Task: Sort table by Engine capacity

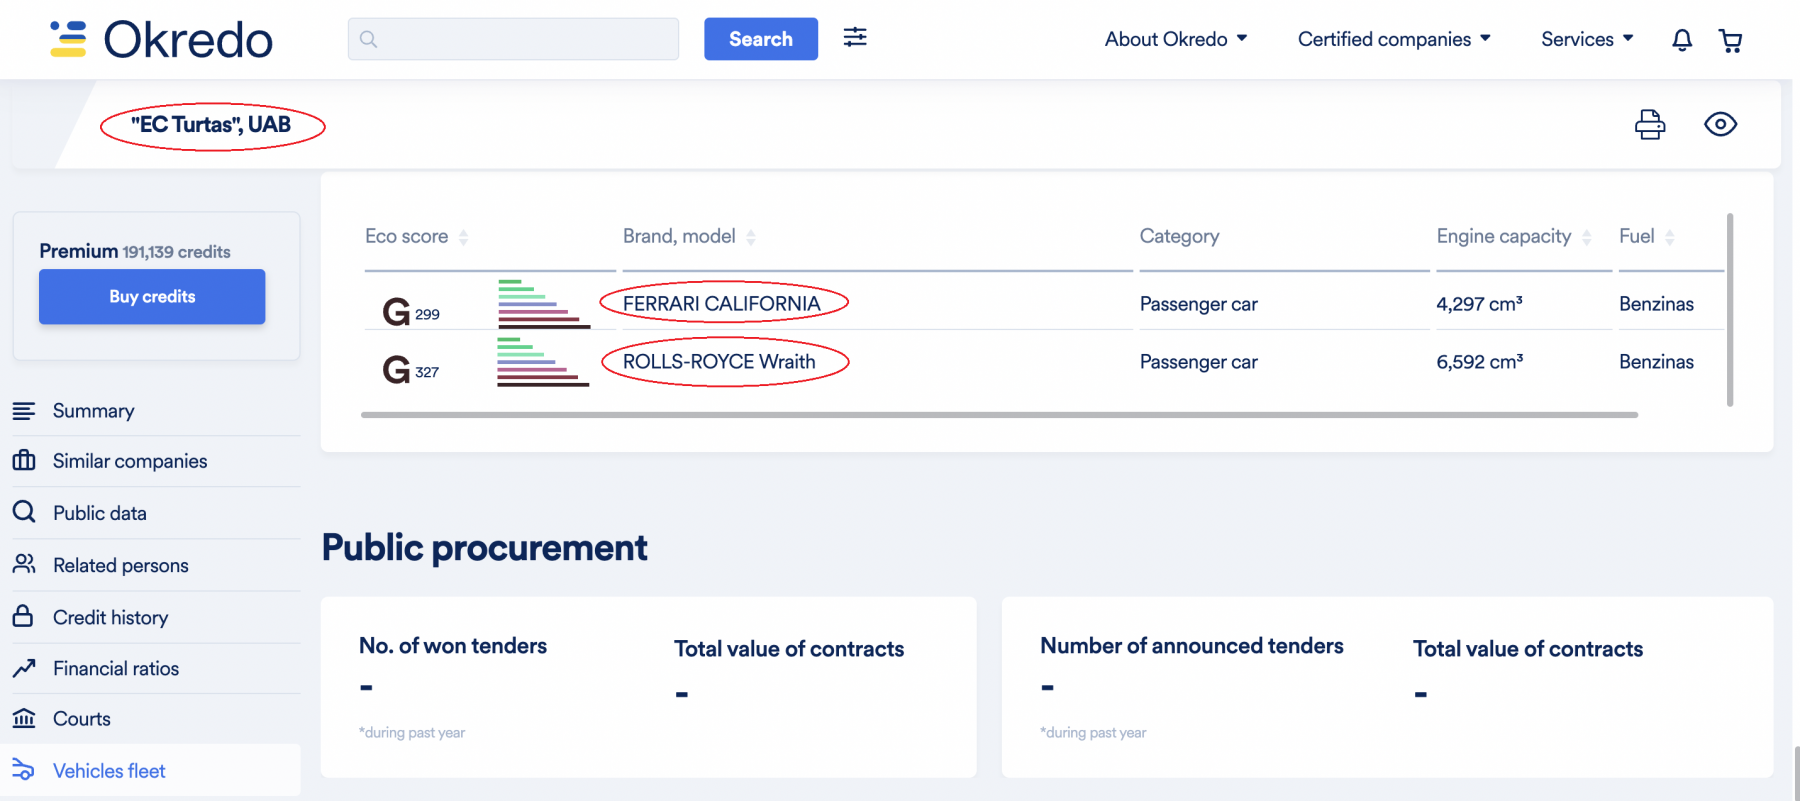Action: tap(1513, 237)
